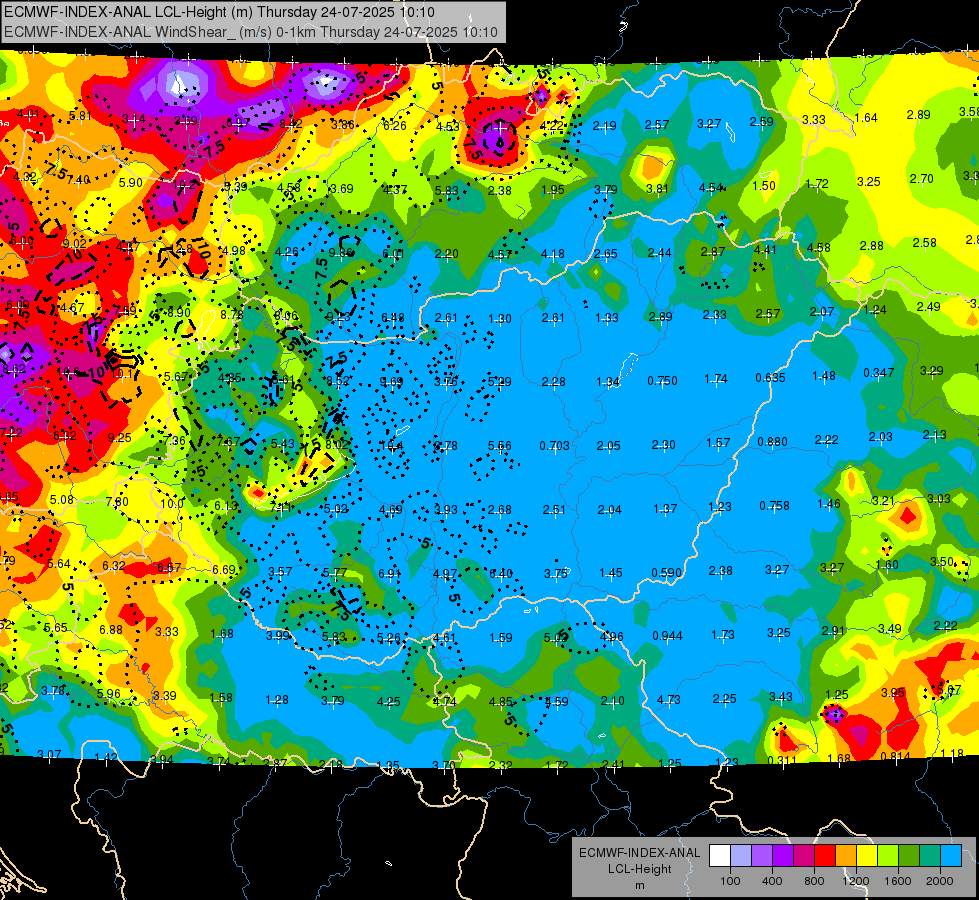Click the wind shear value 2.03
The width and height of the screenshot is (979, 900).
880,437
